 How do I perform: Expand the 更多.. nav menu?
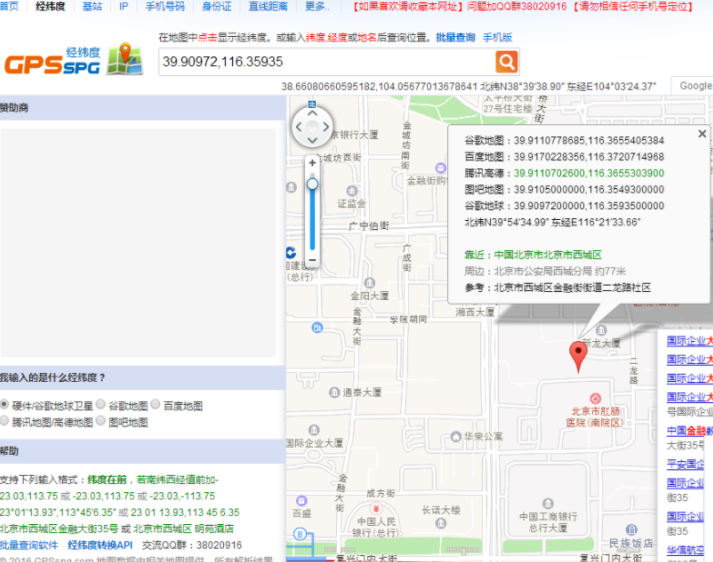click(317, 6)
